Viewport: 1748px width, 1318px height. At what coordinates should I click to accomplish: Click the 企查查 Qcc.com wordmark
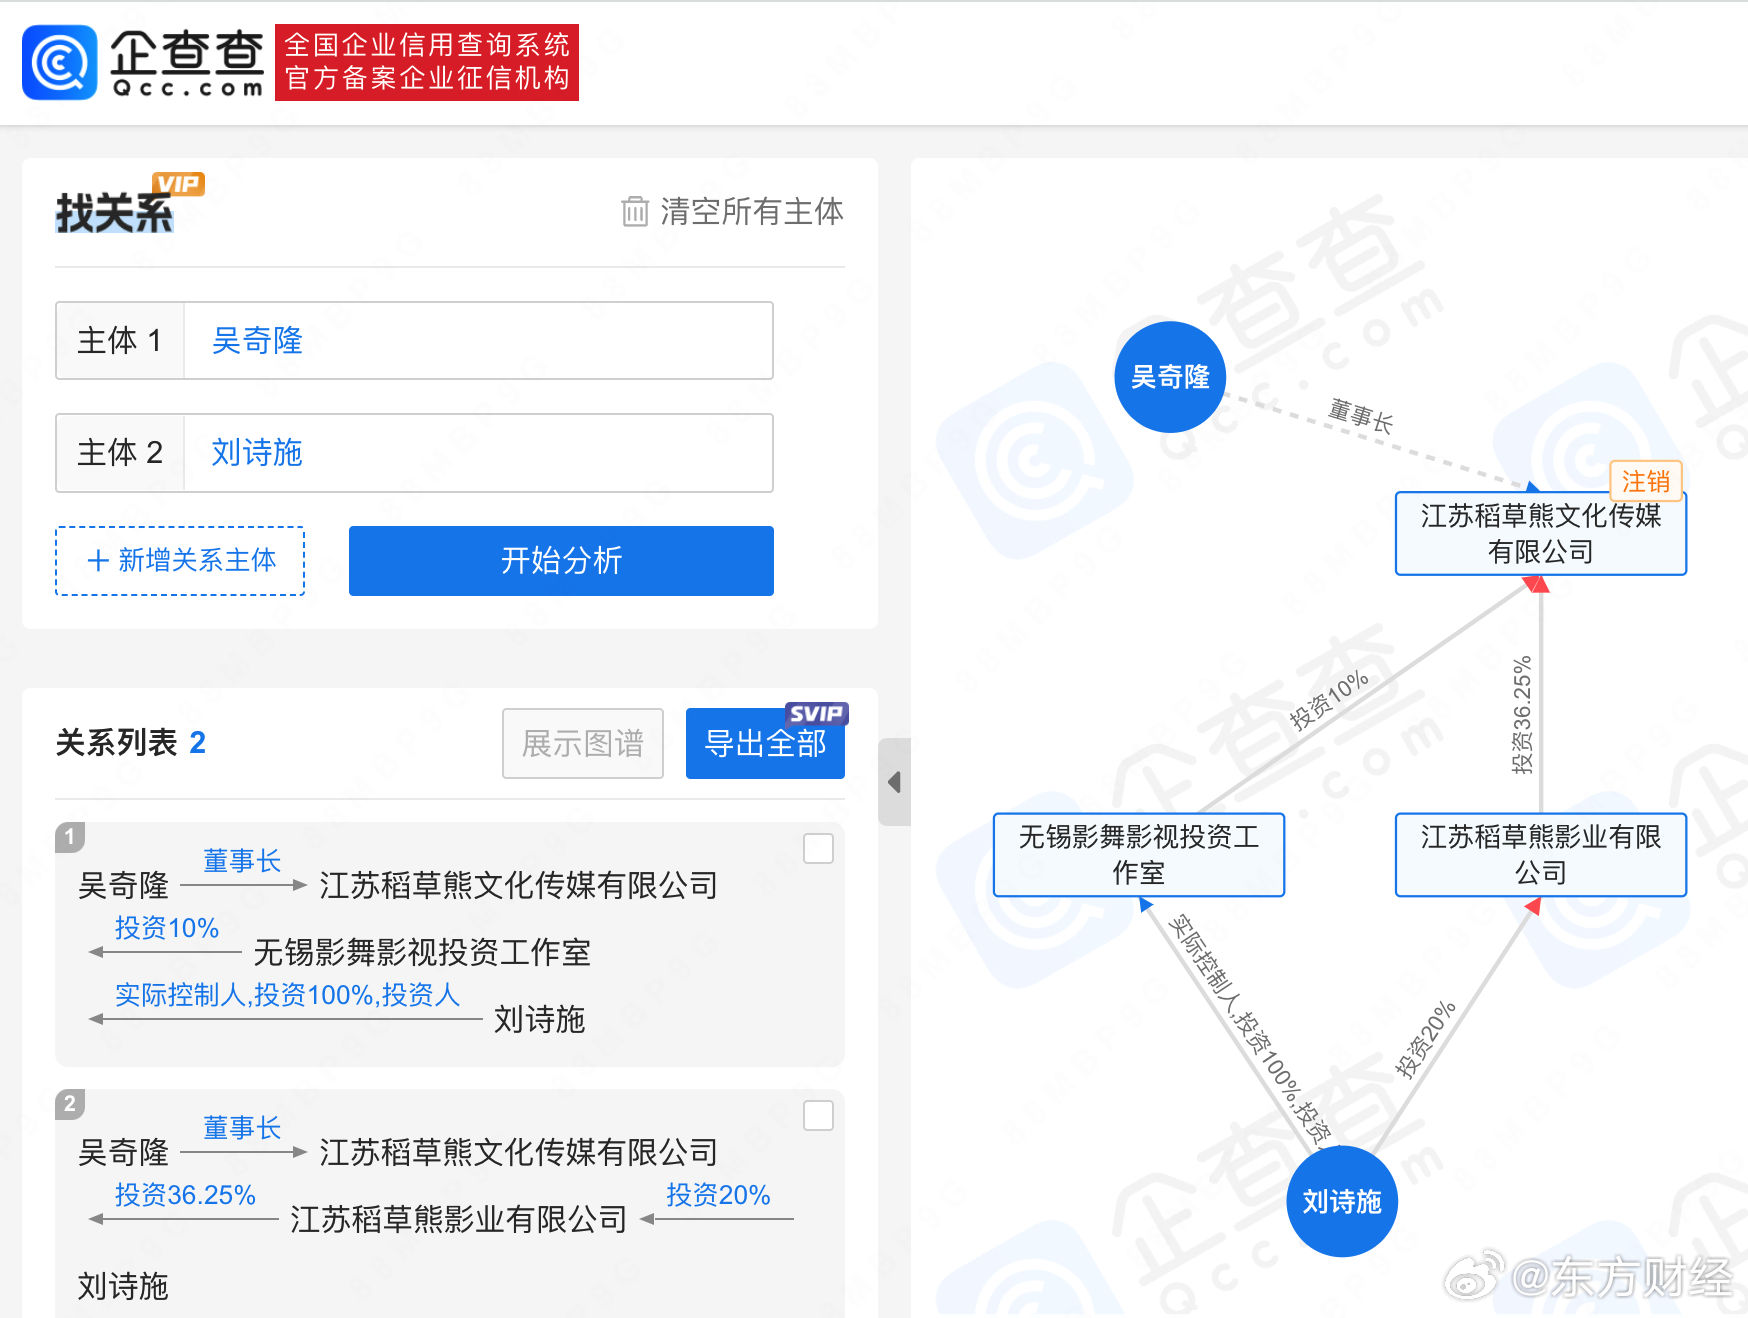point(187,62)
